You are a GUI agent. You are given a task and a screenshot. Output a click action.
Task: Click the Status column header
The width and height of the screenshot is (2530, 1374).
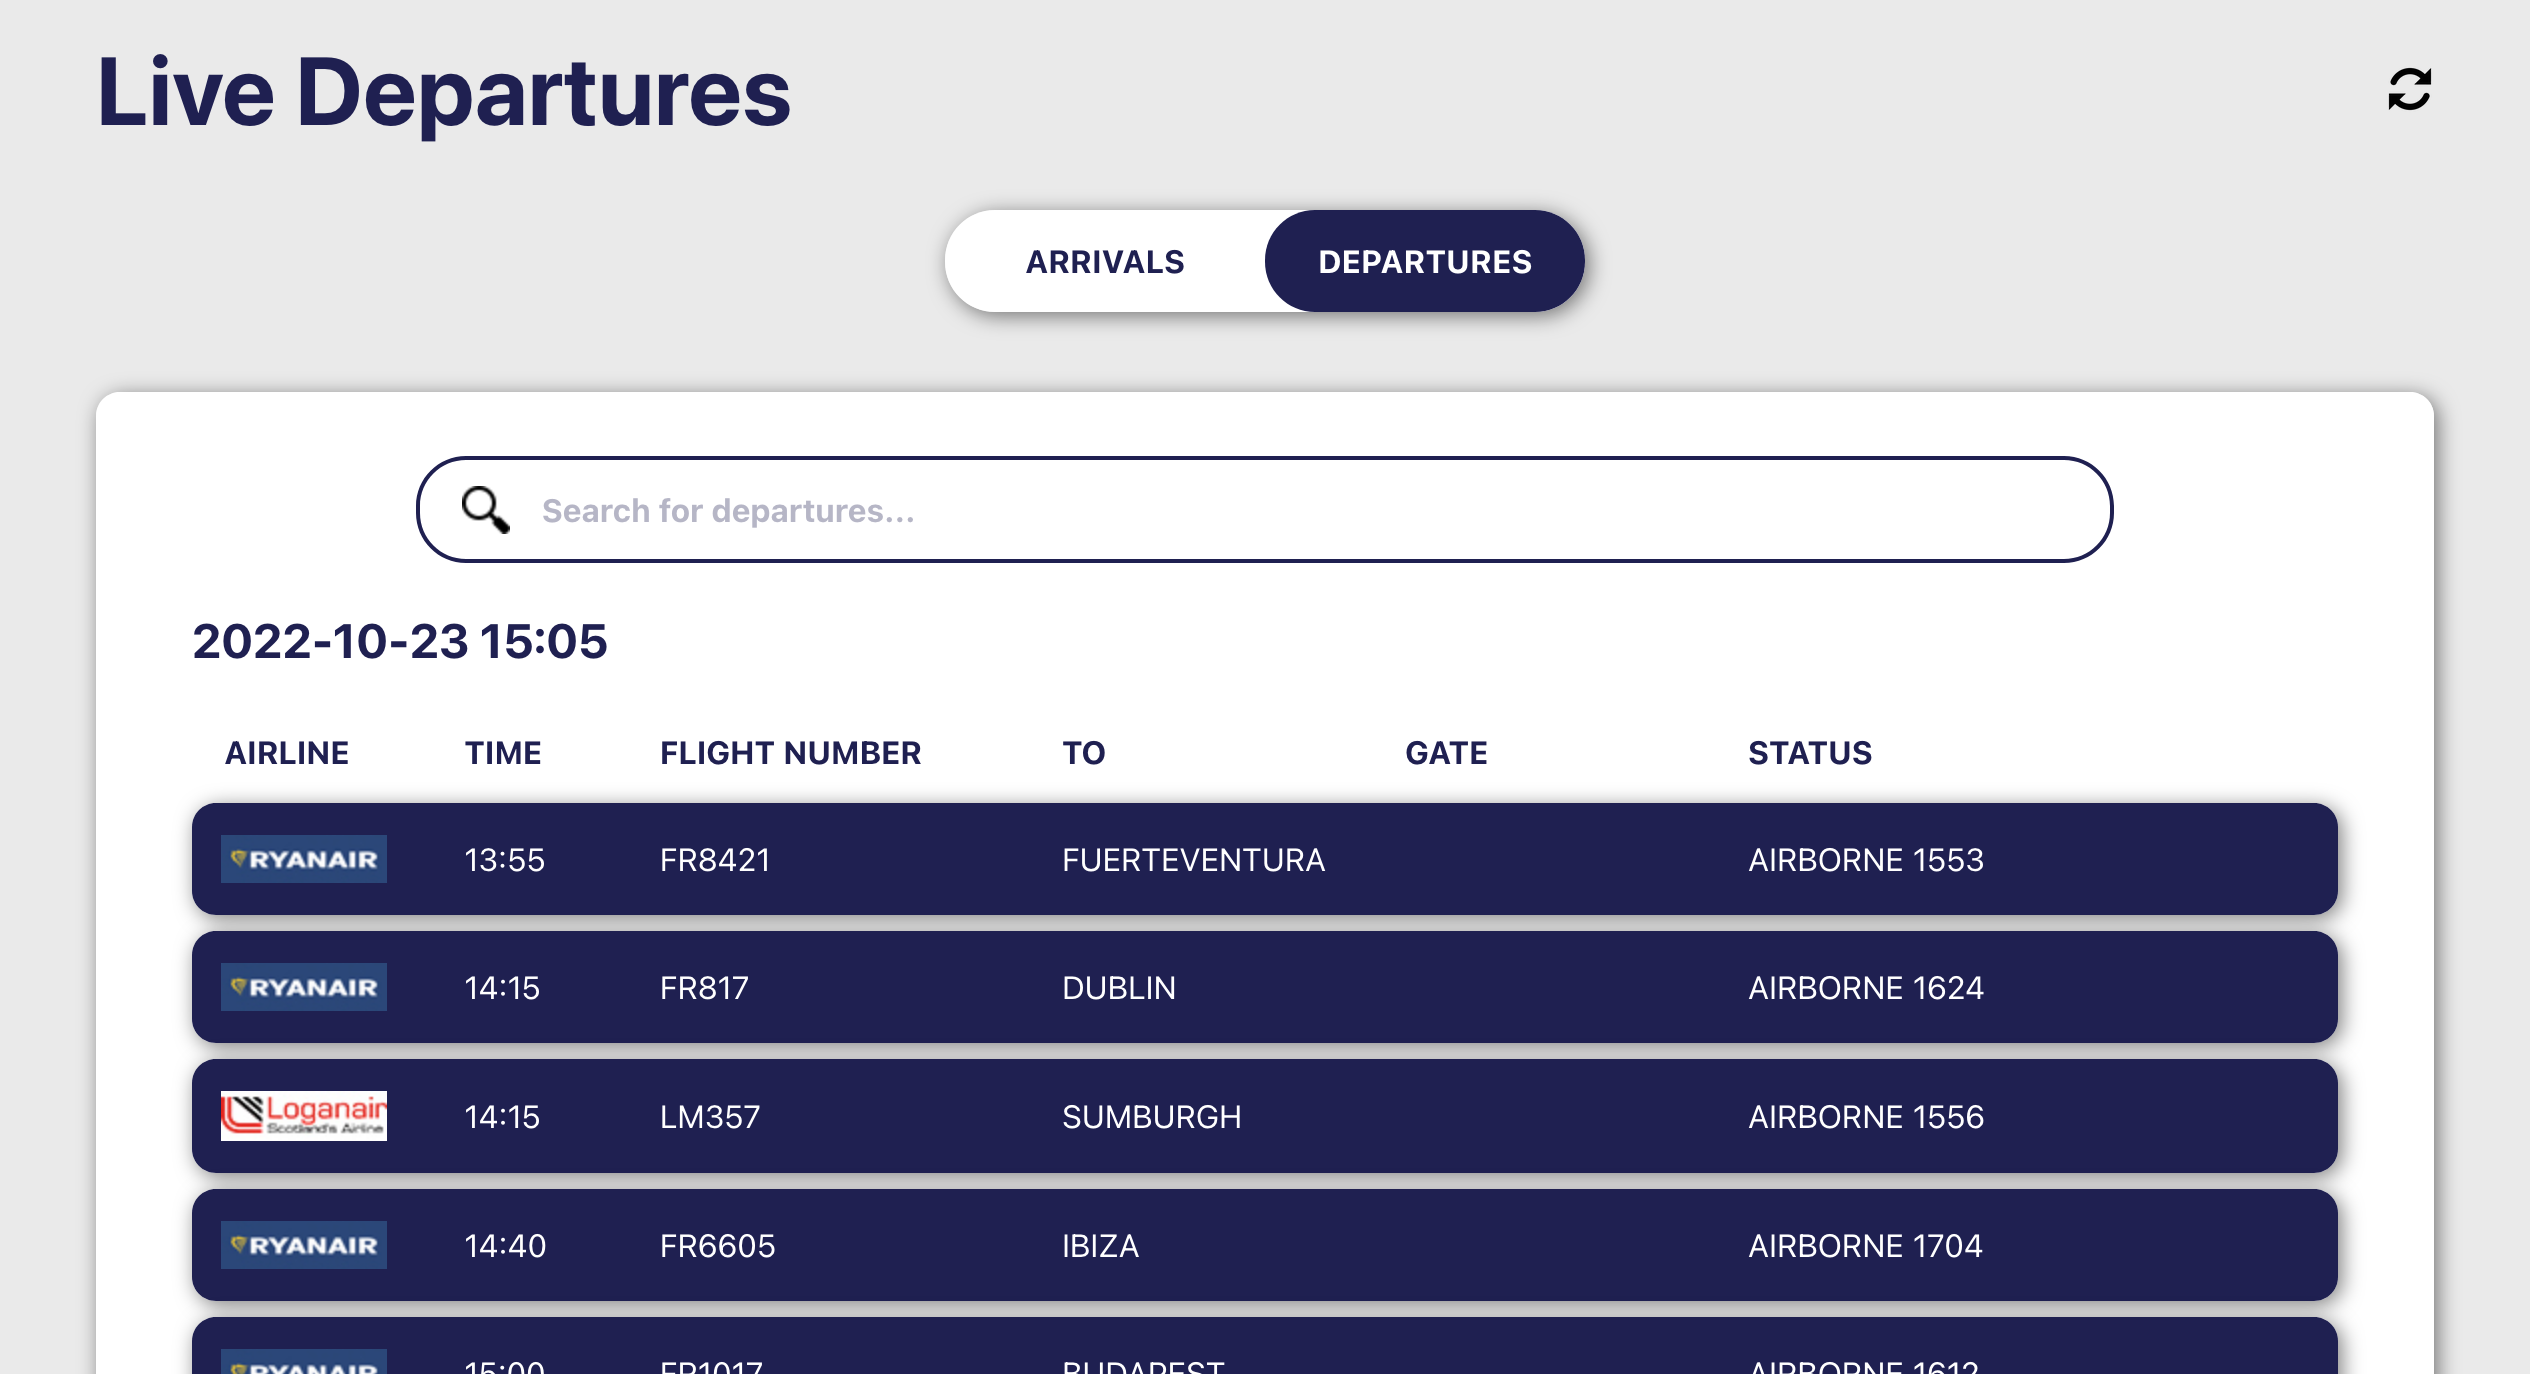click(1810, 753)
